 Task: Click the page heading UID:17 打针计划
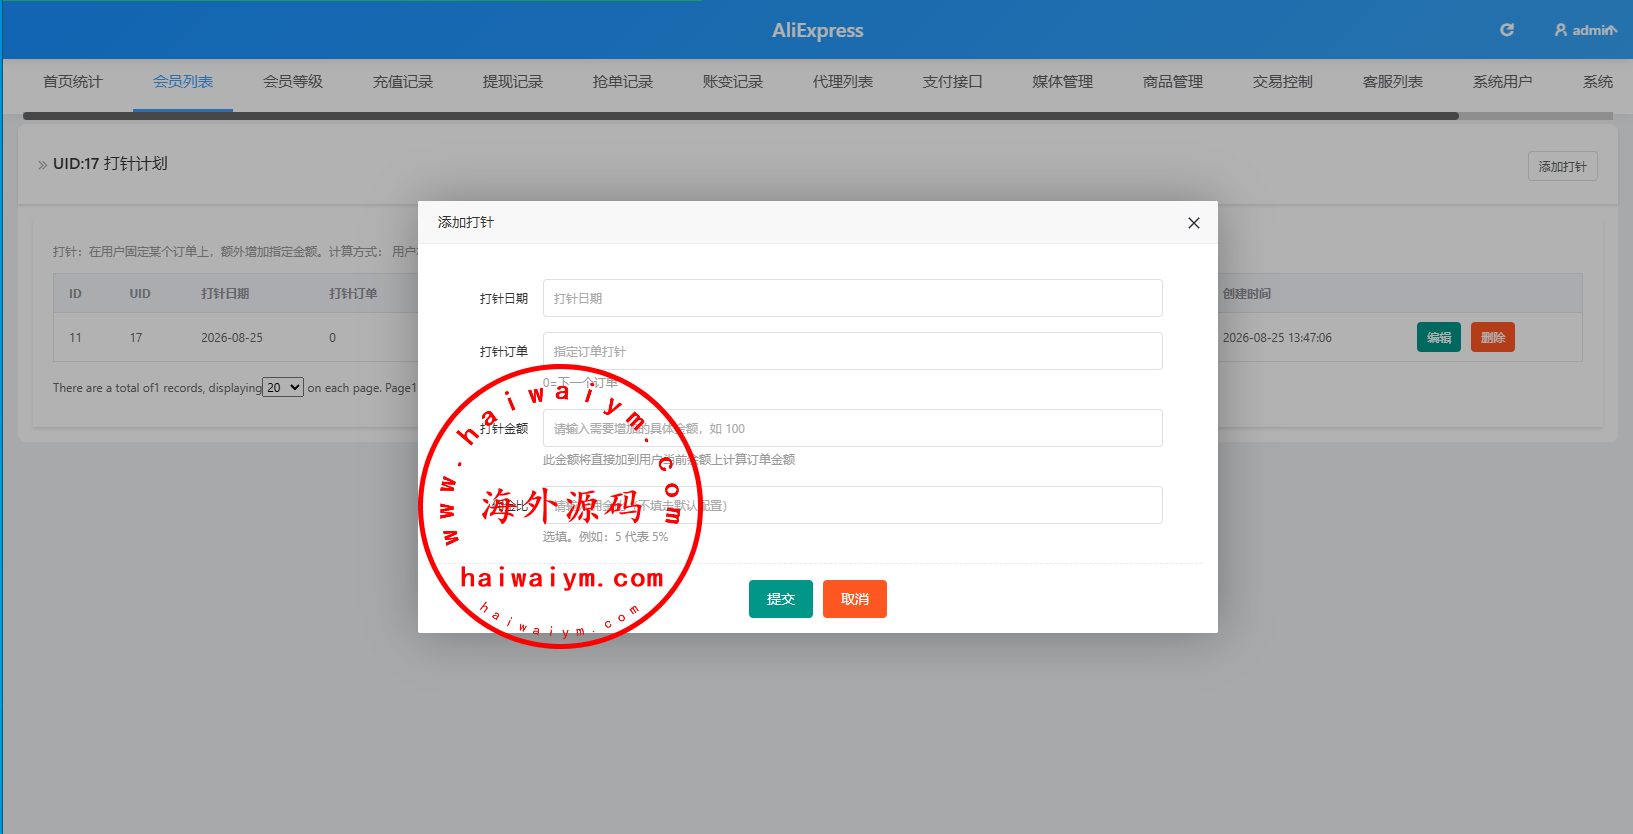tap(110, 164)
